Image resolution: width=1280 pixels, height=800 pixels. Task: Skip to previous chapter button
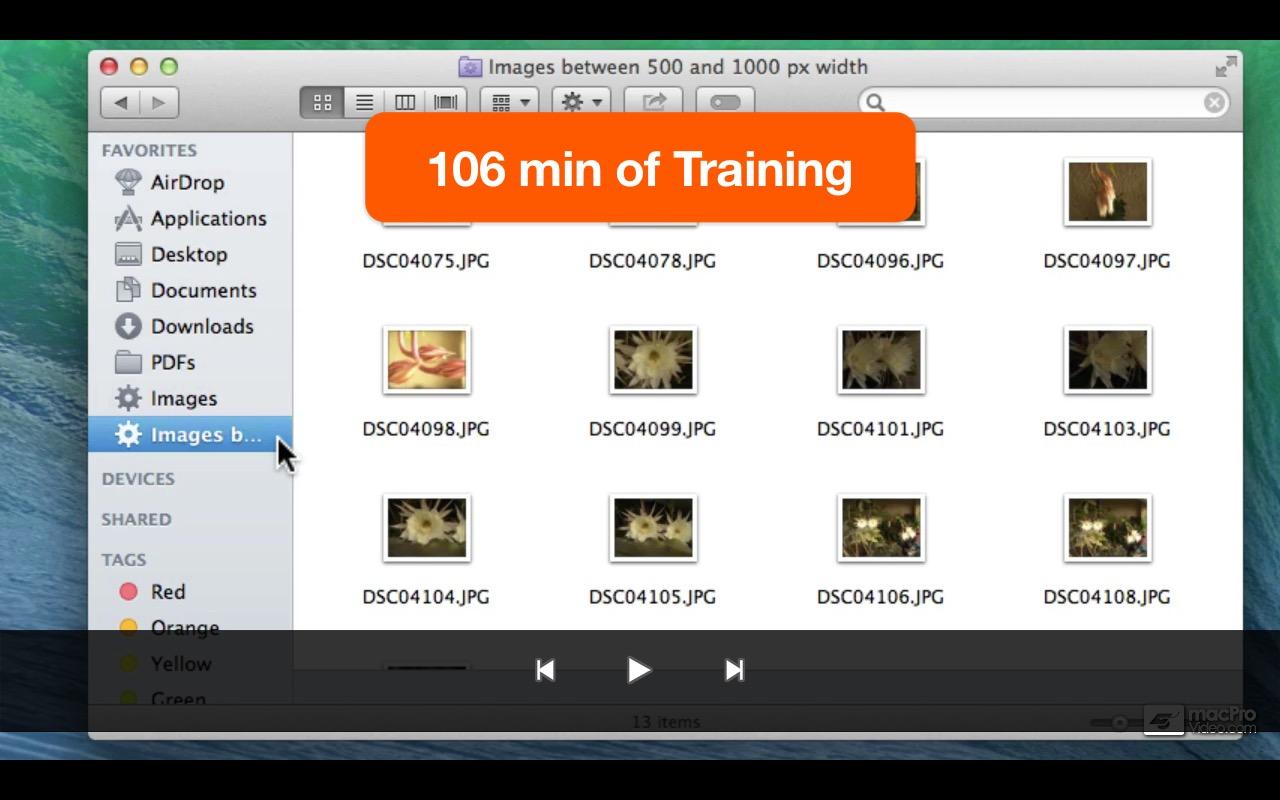pyautogui.click(x=545, y=670)
